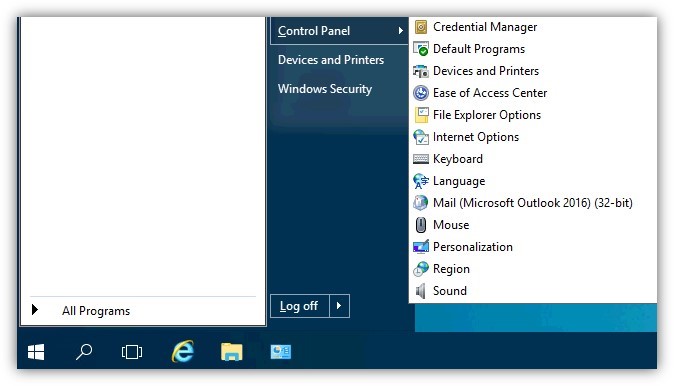Click the Language icon
This screenshot has height=386, width=674.
(x=421, y=181)
